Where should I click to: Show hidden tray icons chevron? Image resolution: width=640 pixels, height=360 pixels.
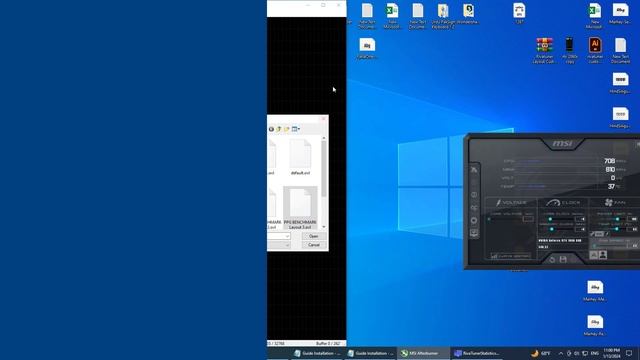[x=561, y=353]
